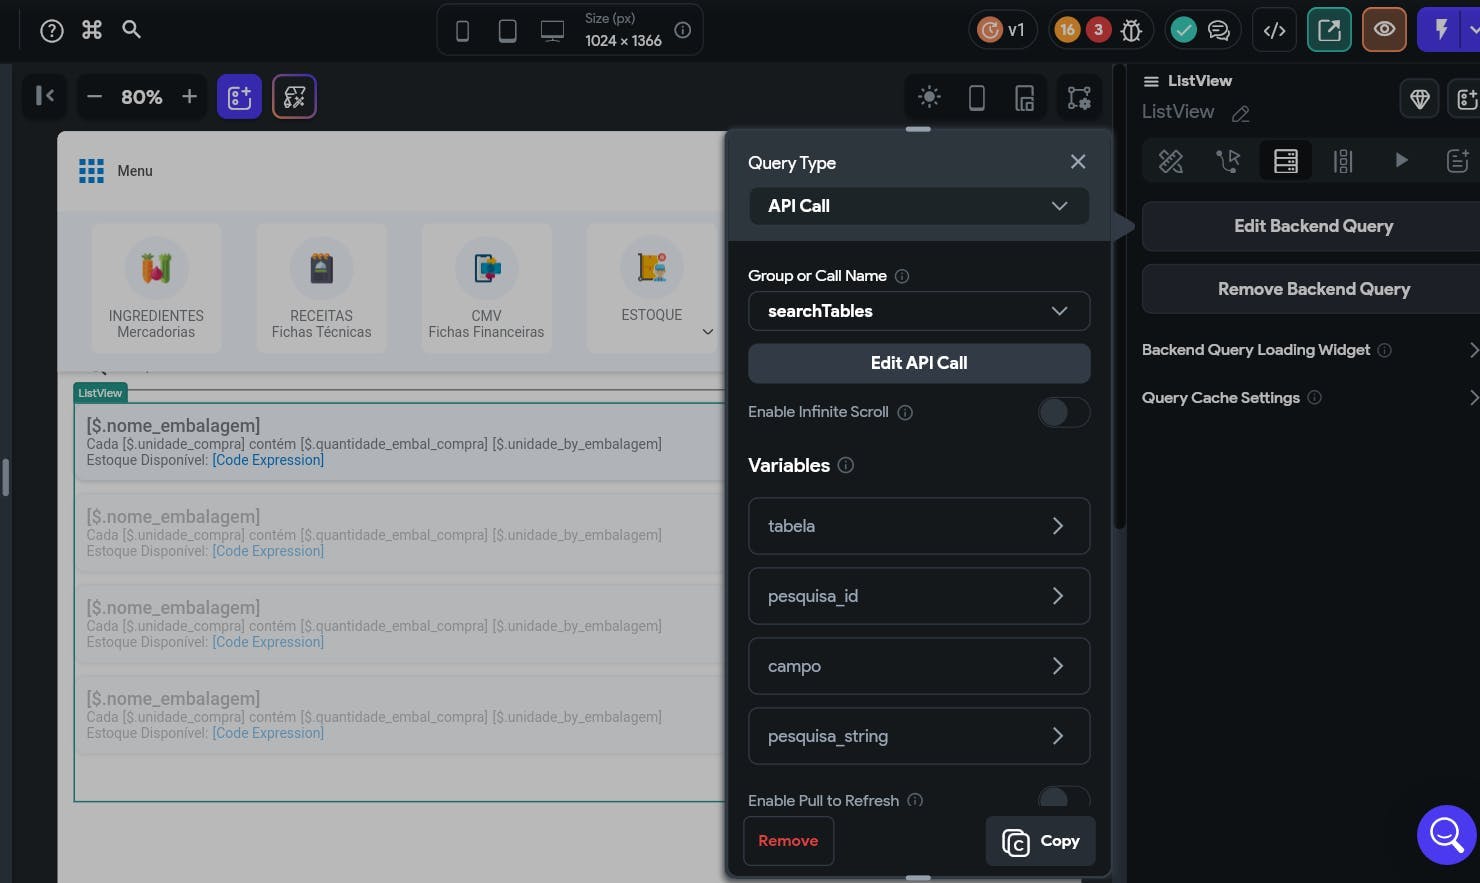Open the searchTables call name dropdown
The image size is (1480, 883).
919,311
